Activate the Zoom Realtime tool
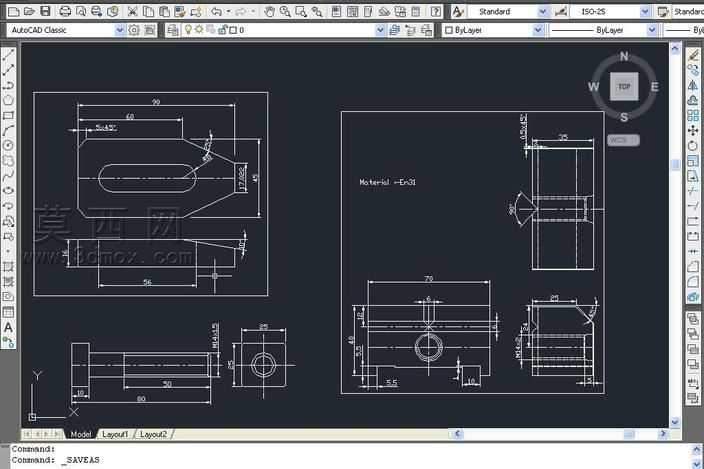704x469 pixels. [x=285, y=11]
